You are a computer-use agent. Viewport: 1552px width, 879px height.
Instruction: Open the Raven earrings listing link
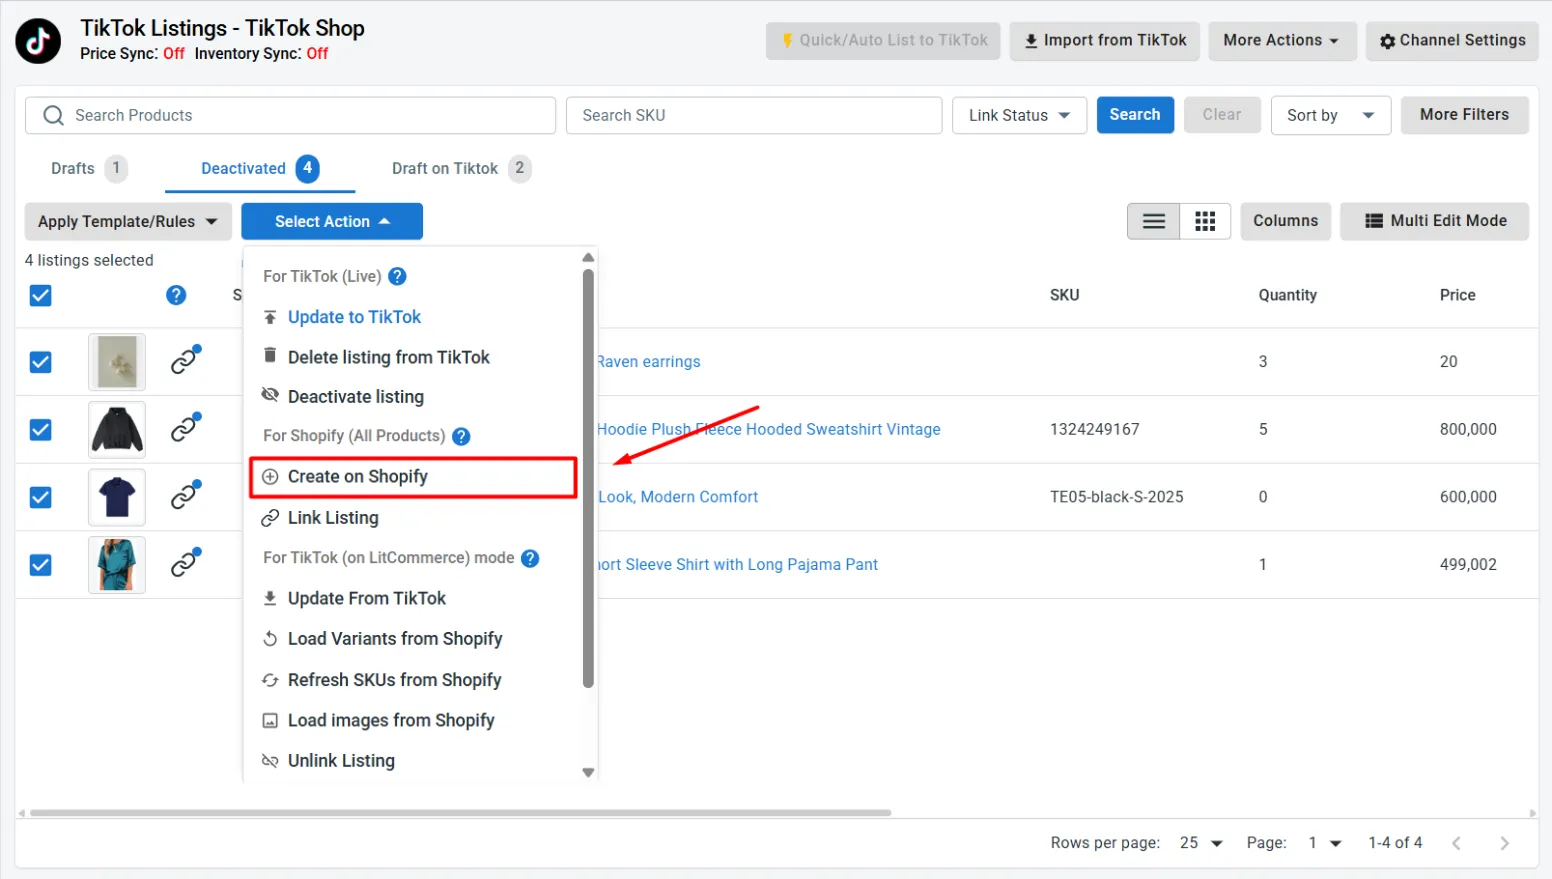[x=649, y=362]
